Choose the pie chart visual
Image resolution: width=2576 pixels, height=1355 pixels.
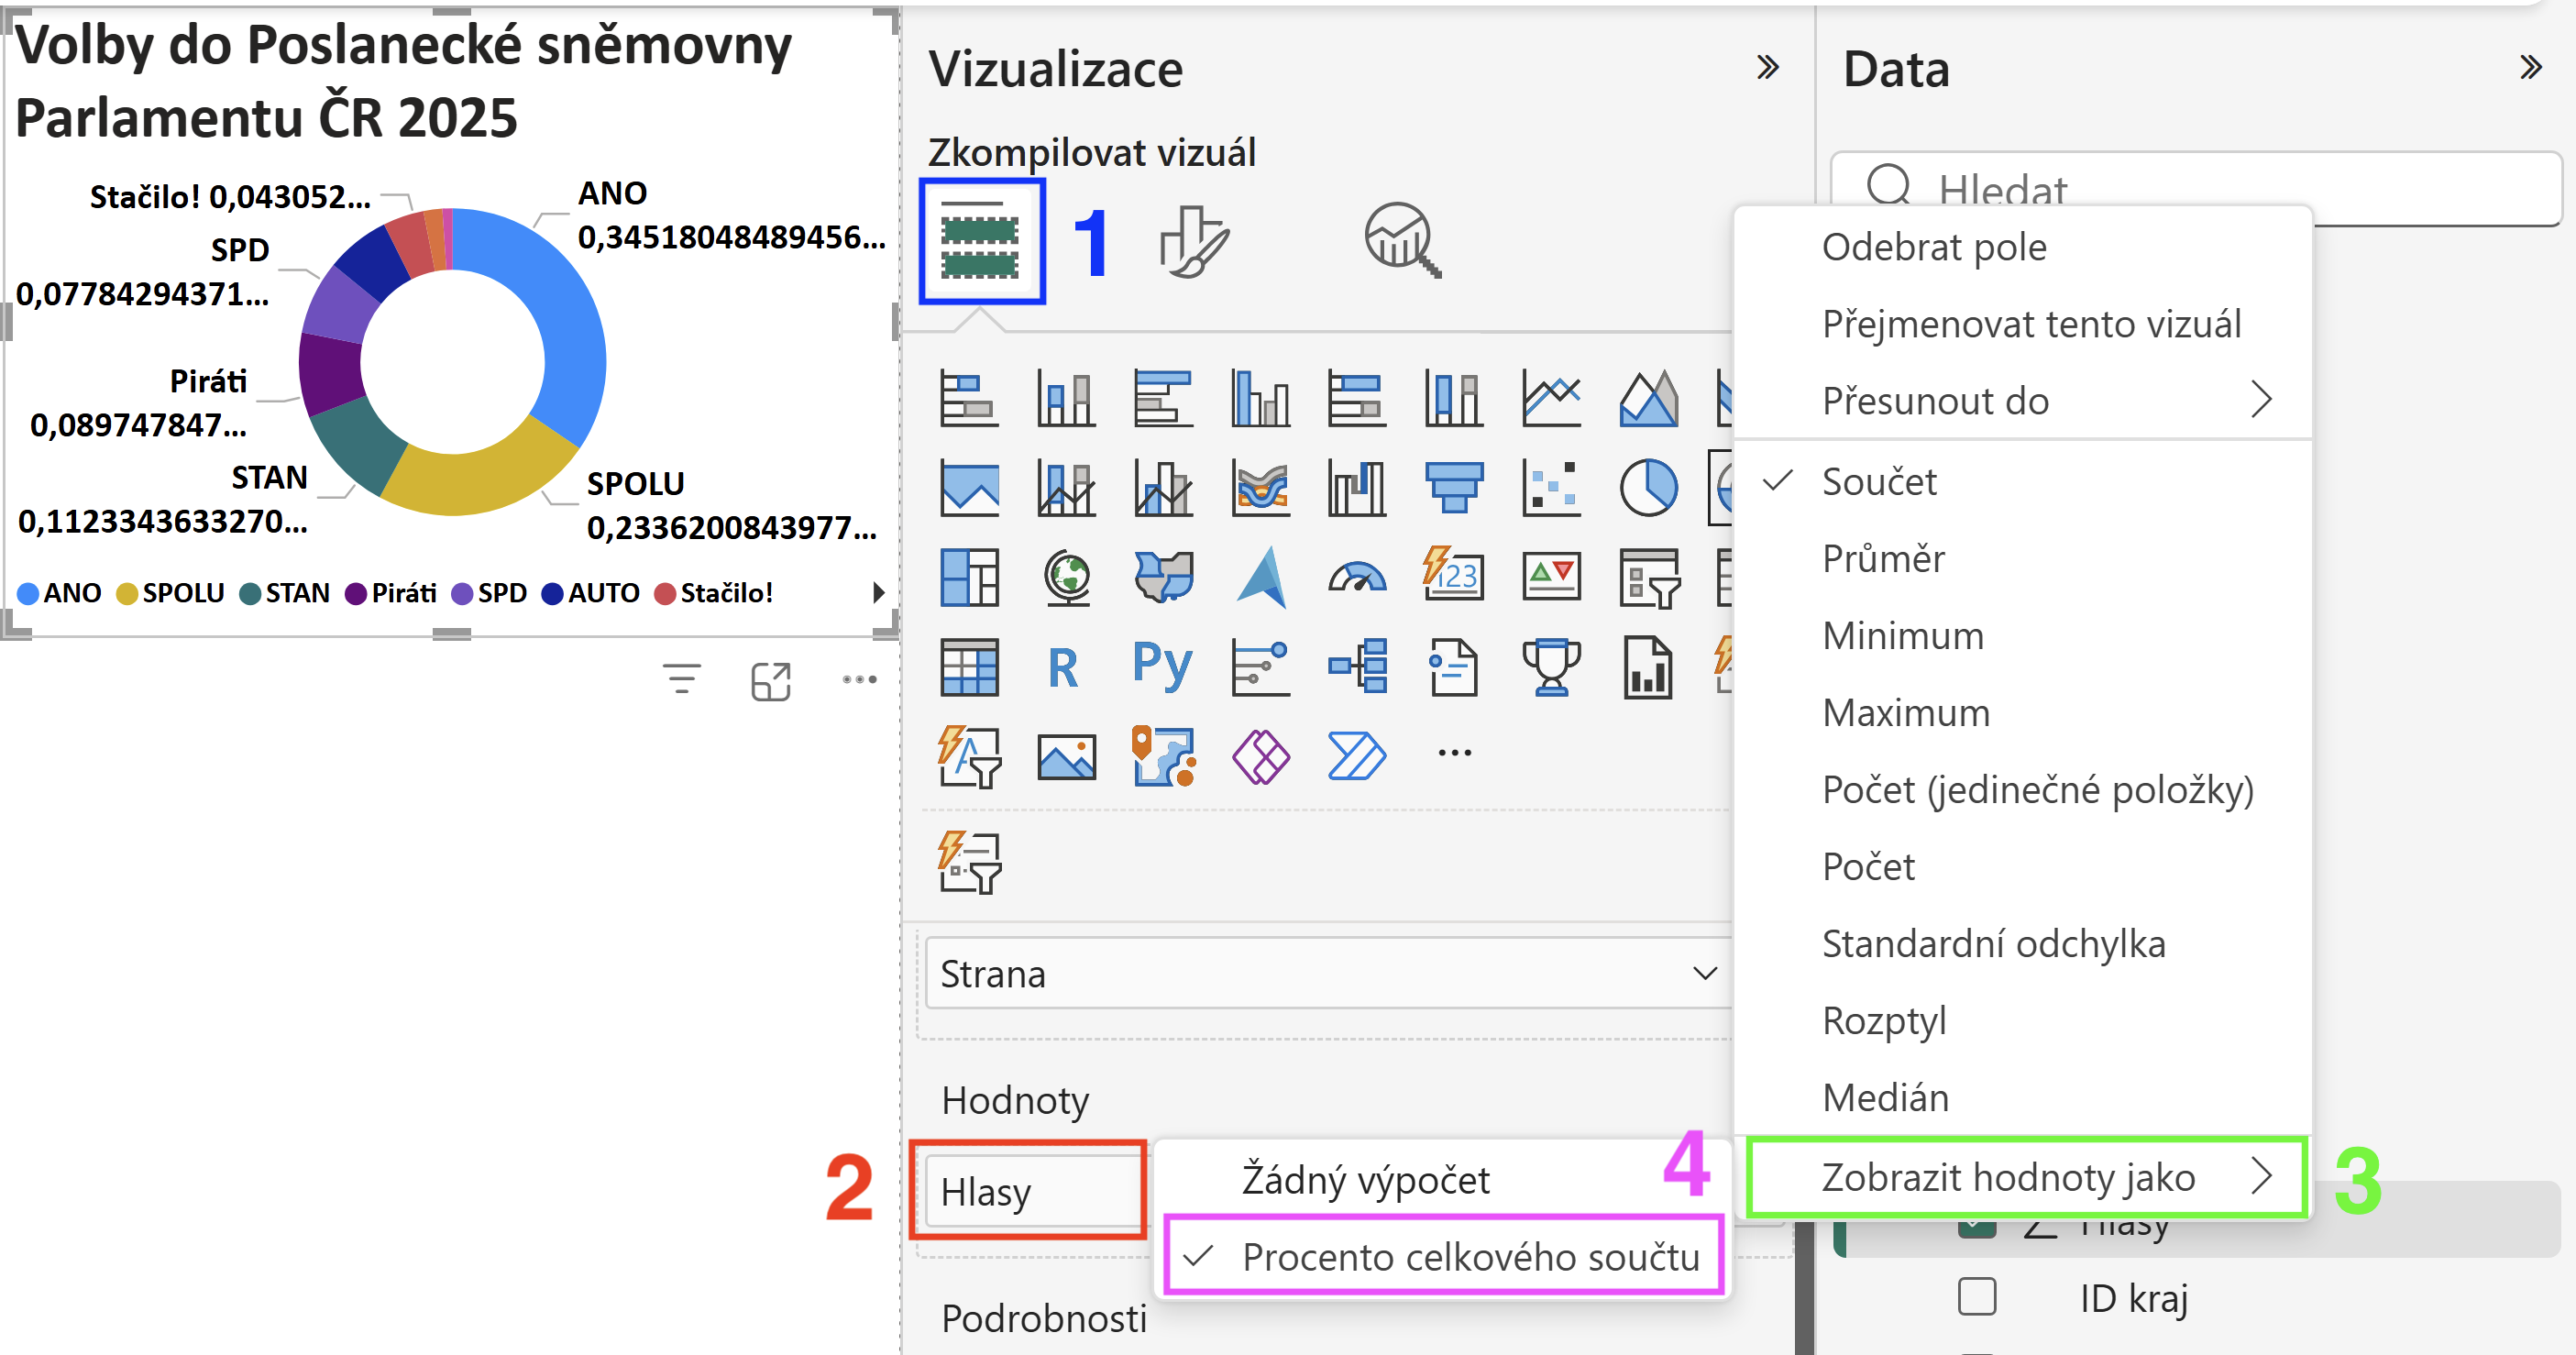(x=1647, y=488)
